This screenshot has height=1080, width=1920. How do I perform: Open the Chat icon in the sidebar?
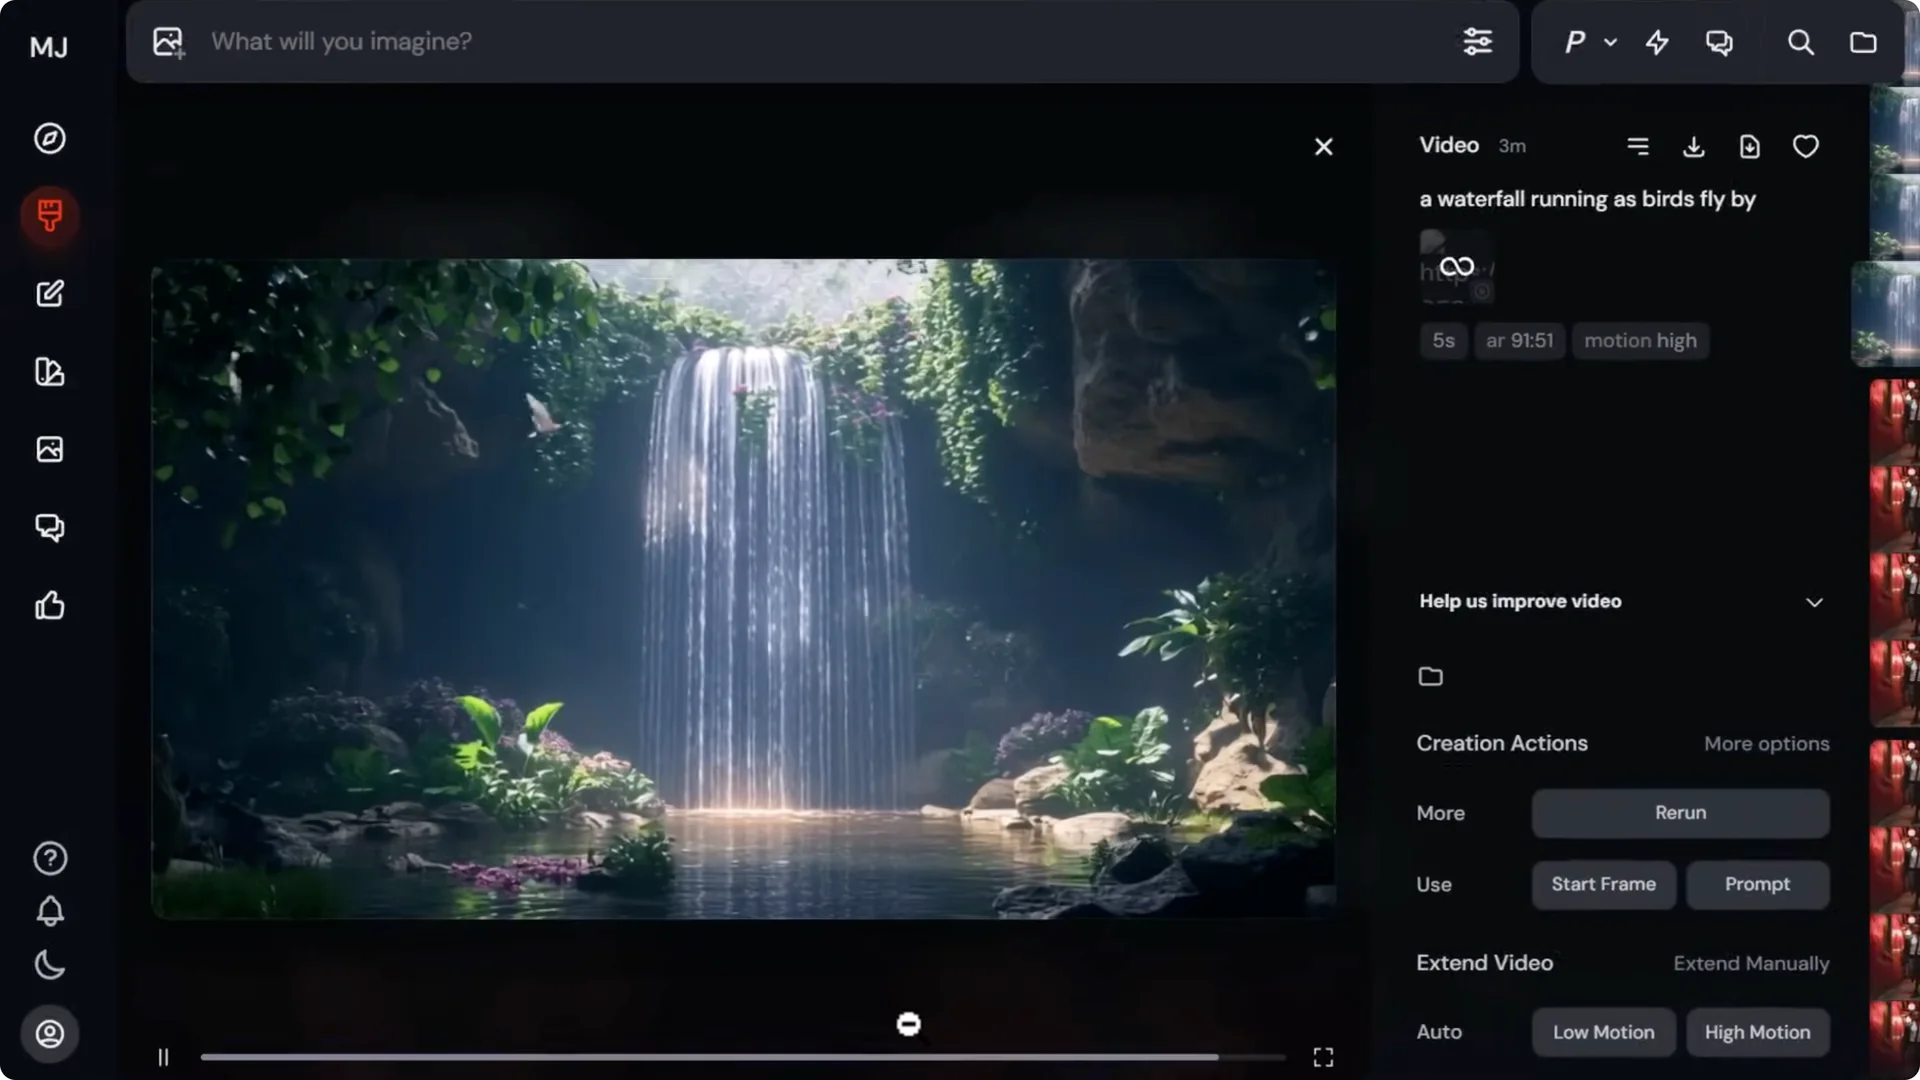(50, 527)
